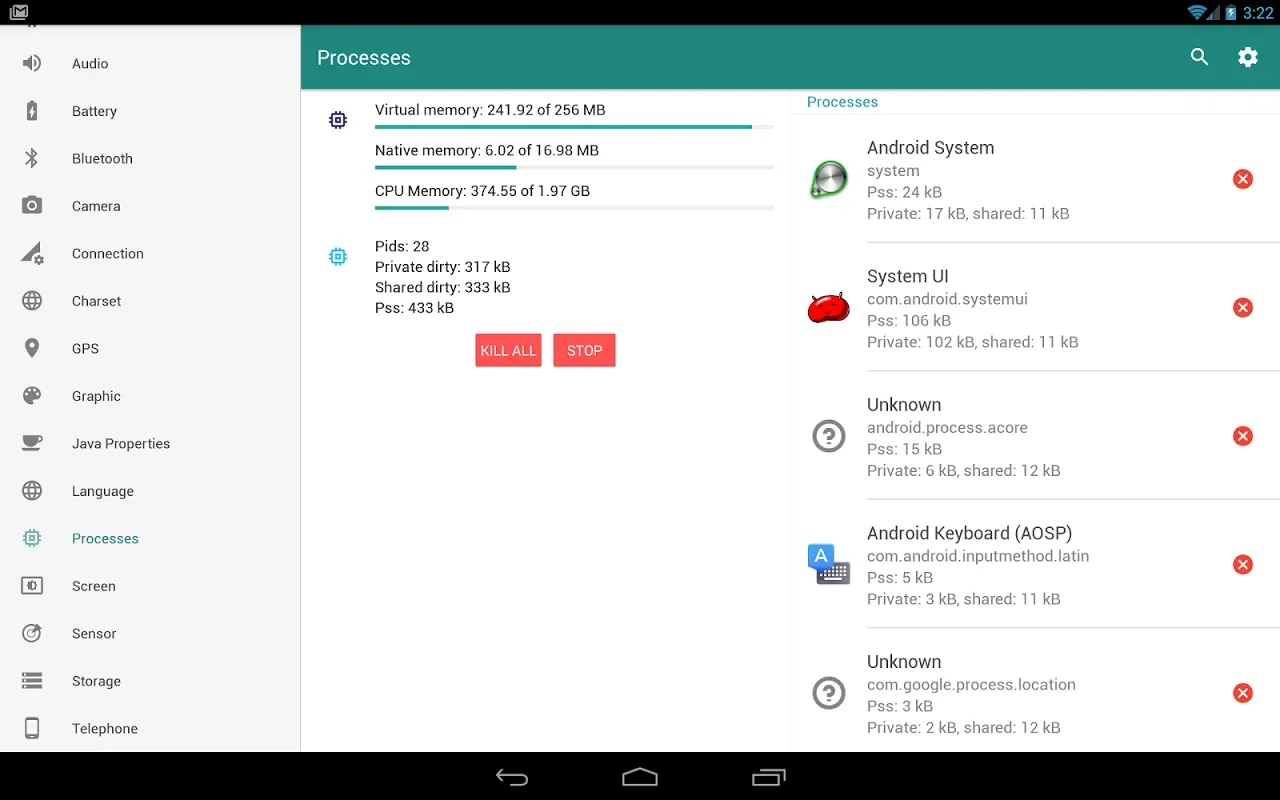The image size is (1280, 800).
Task: Click the Android Keyboard app icon
Action: (x=828, y=564)
